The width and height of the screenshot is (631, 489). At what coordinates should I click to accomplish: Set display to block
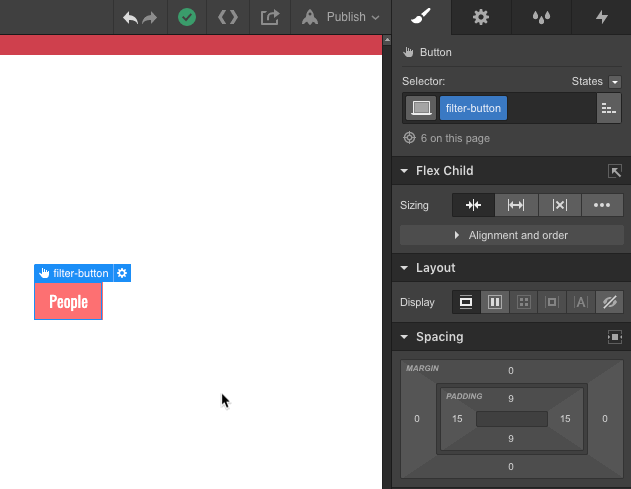[x=466, y=302]
